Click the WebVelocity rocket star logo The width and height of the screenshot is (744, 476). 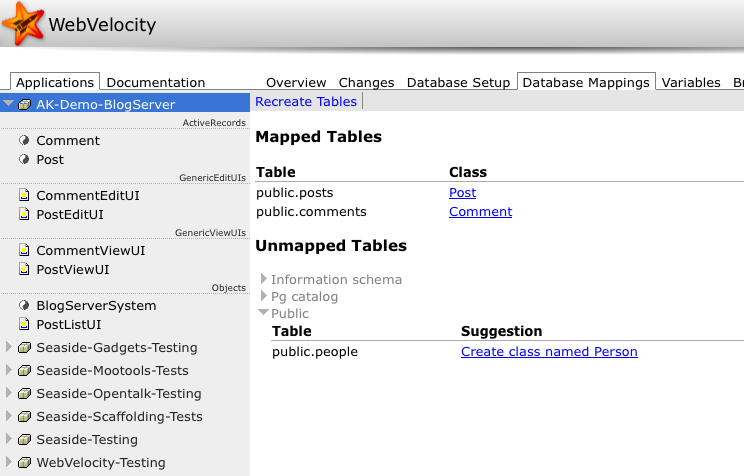coord(22,23)
